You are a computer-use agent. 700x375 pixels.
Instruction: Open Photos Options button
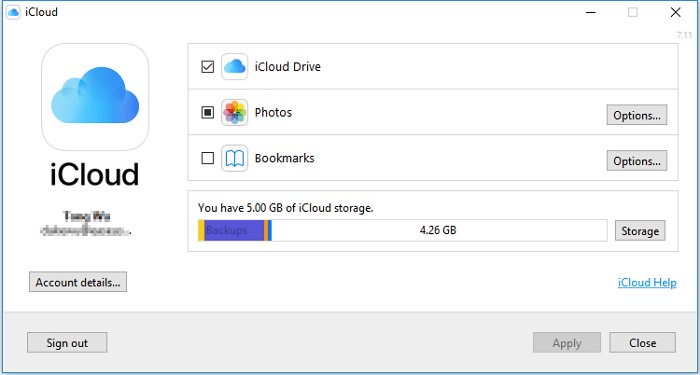pos(637,115)
